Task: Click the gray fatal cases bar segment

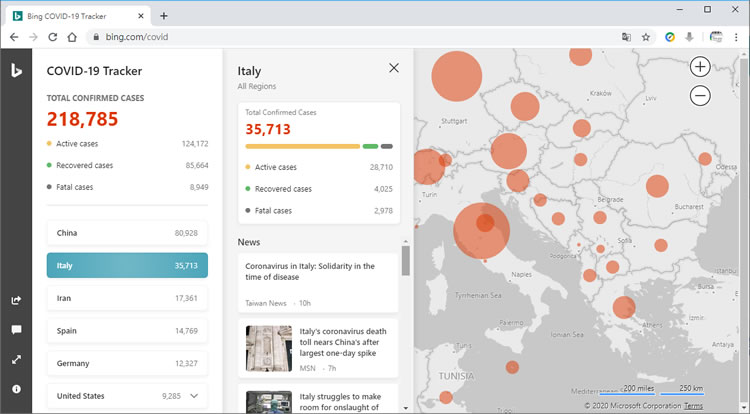Action: pos(387,146)
